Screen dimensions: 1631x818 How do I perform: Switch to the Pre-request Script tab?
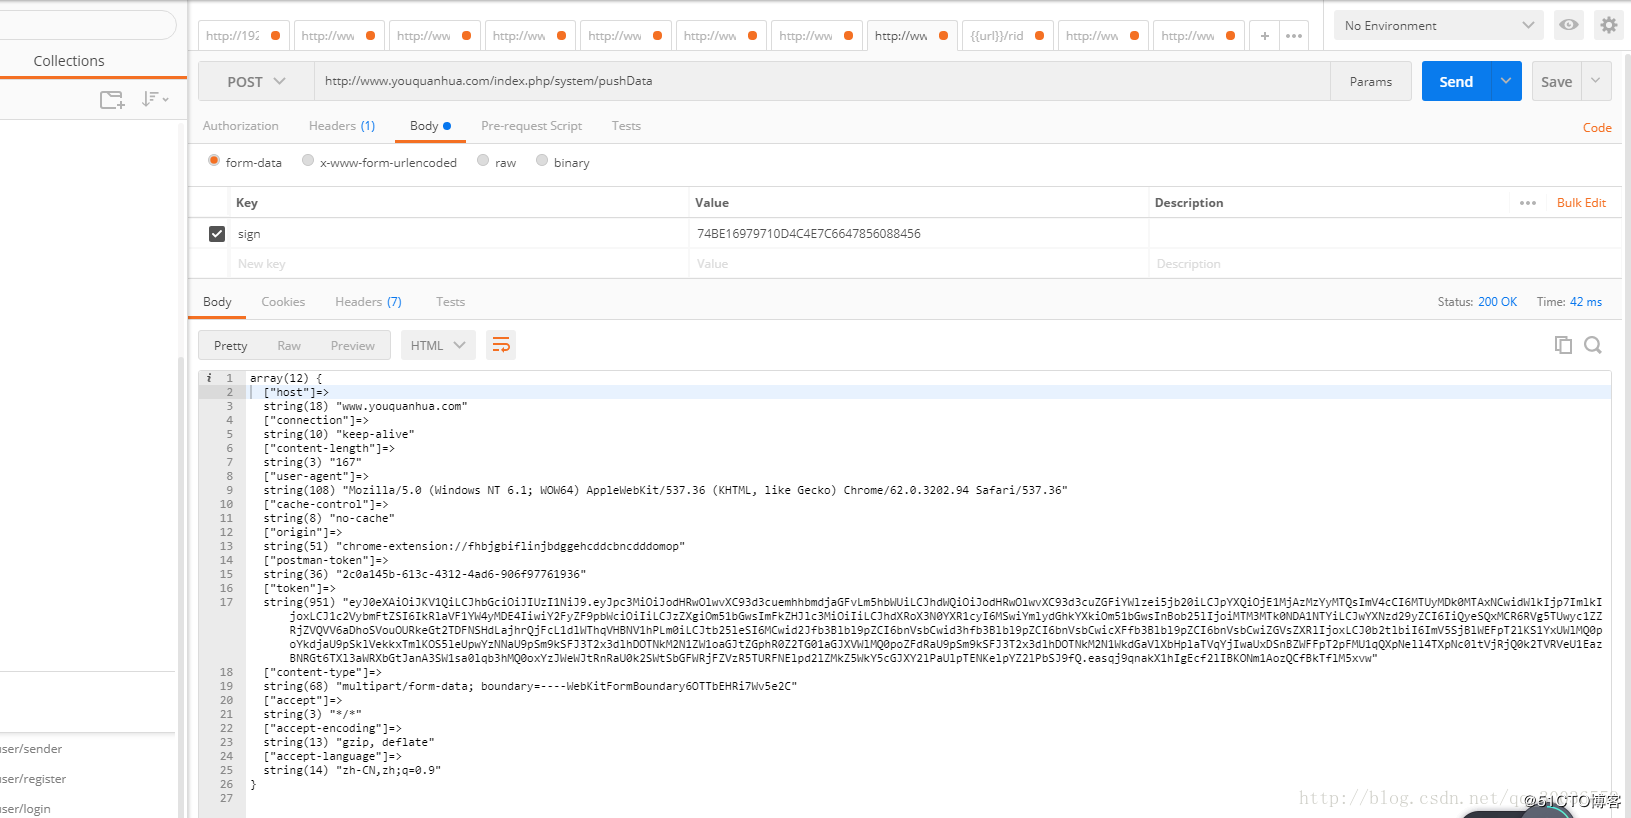coord(531,126)
